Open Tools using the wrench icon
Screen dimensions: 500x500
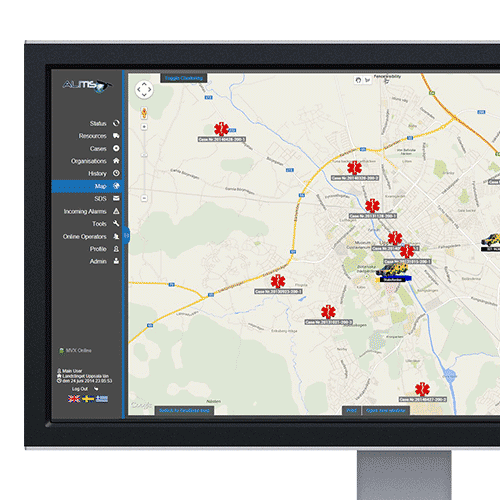116,223
